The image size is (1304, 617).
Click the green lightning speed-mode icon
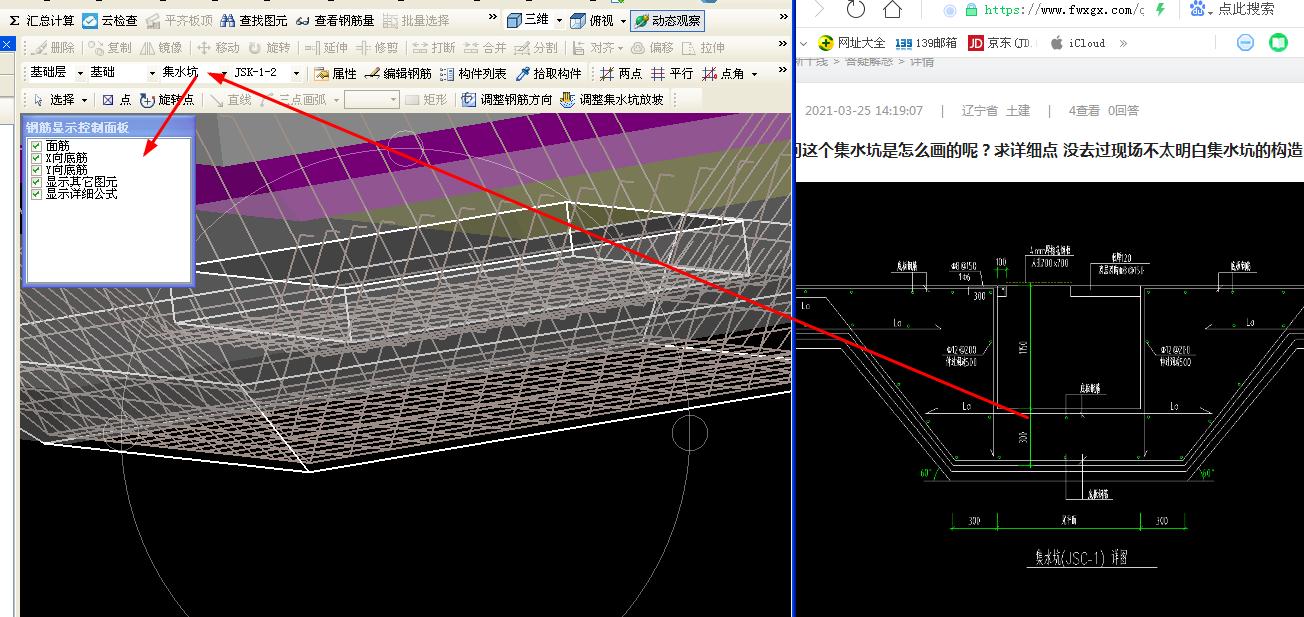point(1159,10)
